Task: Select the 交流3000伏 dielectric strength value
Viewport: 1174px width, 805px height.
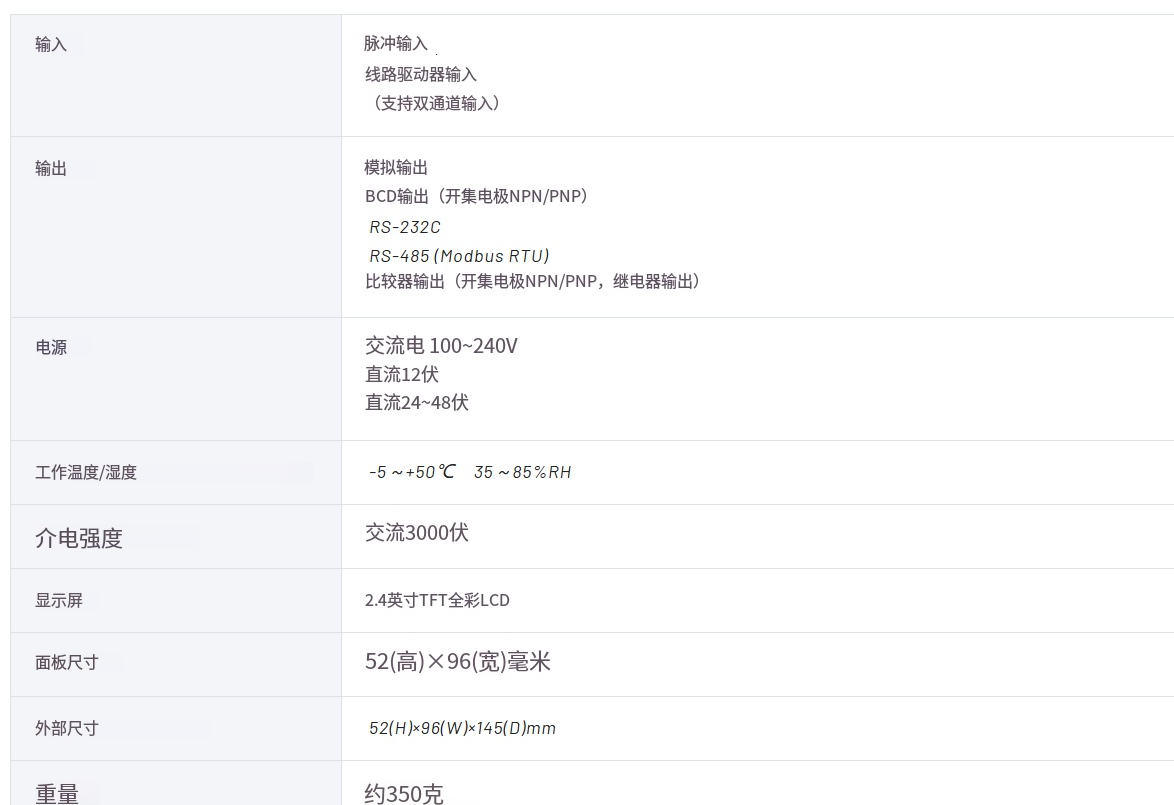Action: [x=416, y=533]
